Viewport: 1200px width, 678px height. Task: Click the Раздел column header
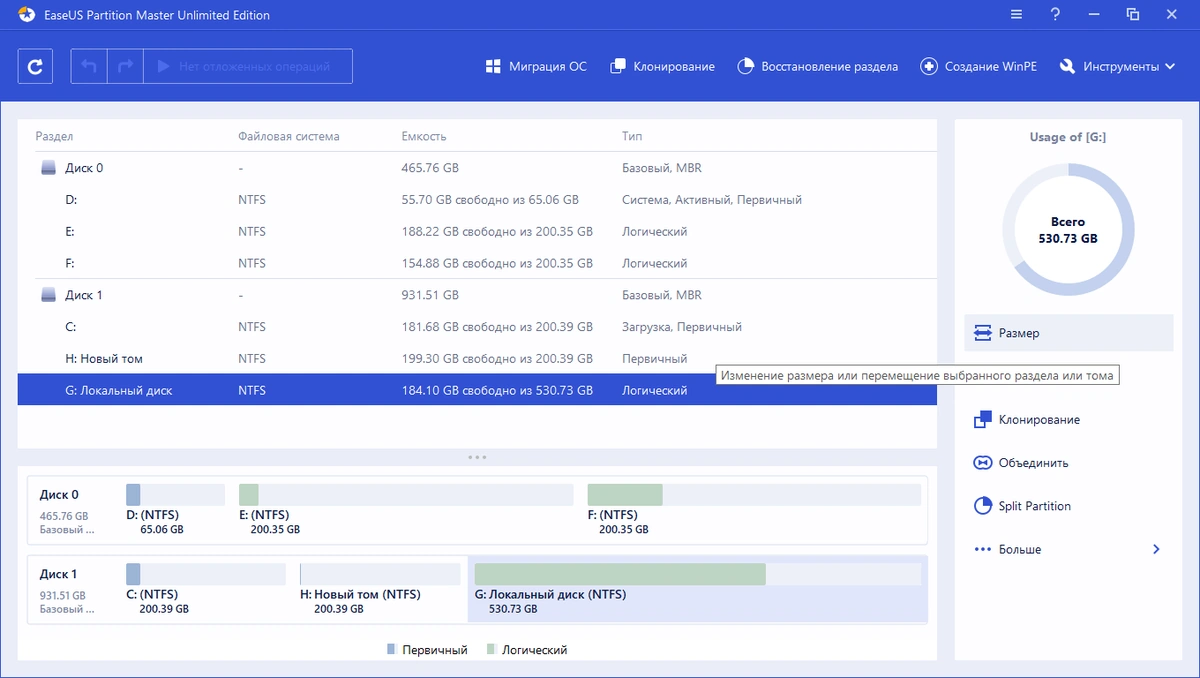point(55,136)
